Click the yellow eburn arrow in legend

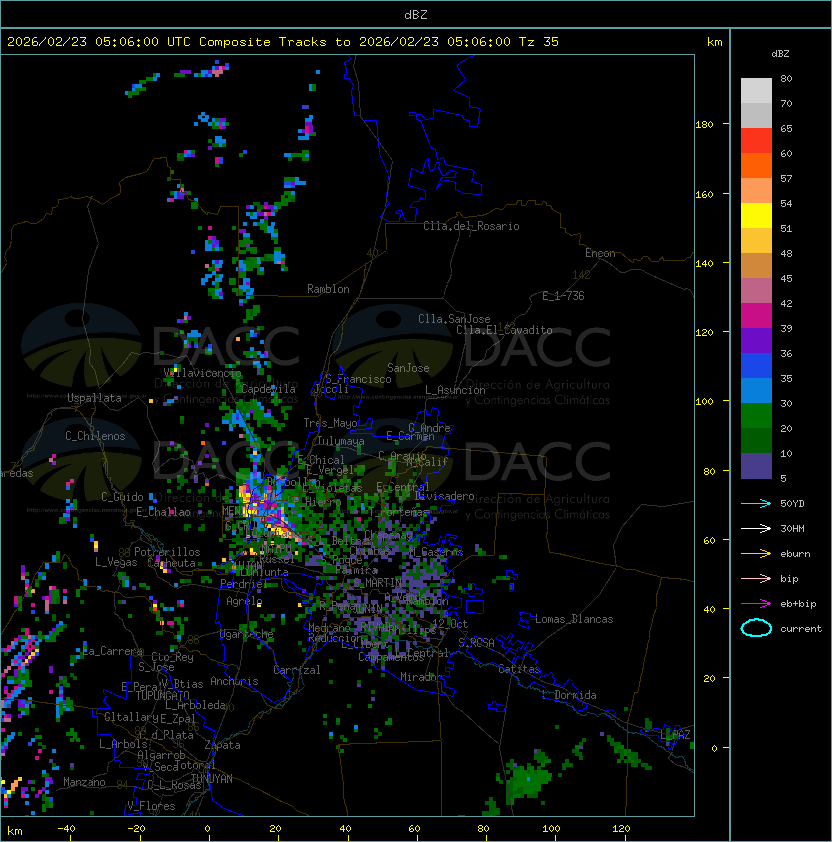pos(756,554)
